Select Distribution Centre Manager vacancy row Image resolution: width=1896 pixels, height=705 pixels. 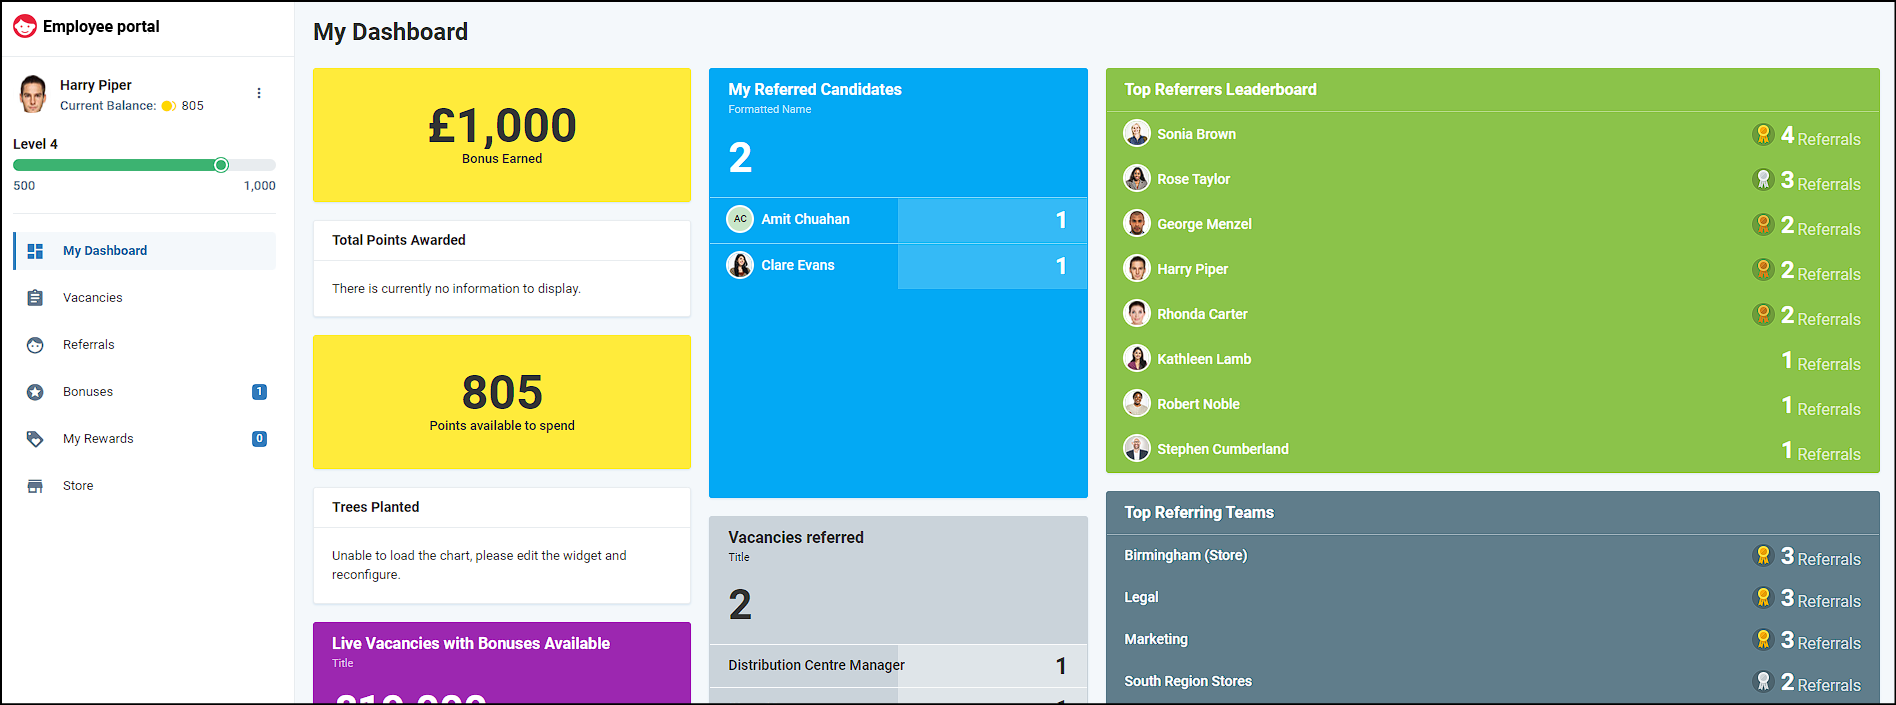coord(816,665)
